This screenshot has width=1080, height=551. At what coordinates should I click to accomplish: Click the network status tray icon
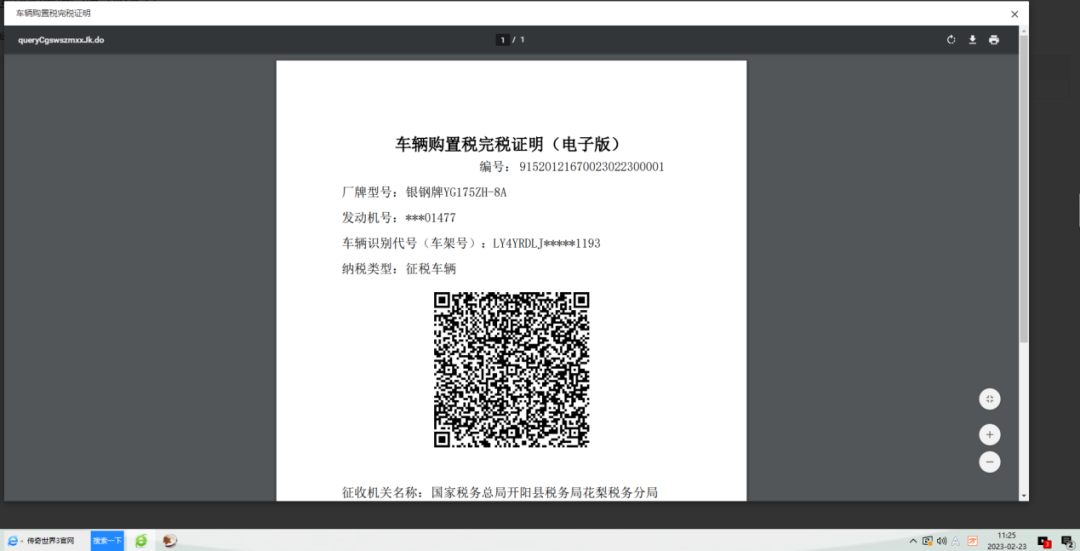(928, 541)
